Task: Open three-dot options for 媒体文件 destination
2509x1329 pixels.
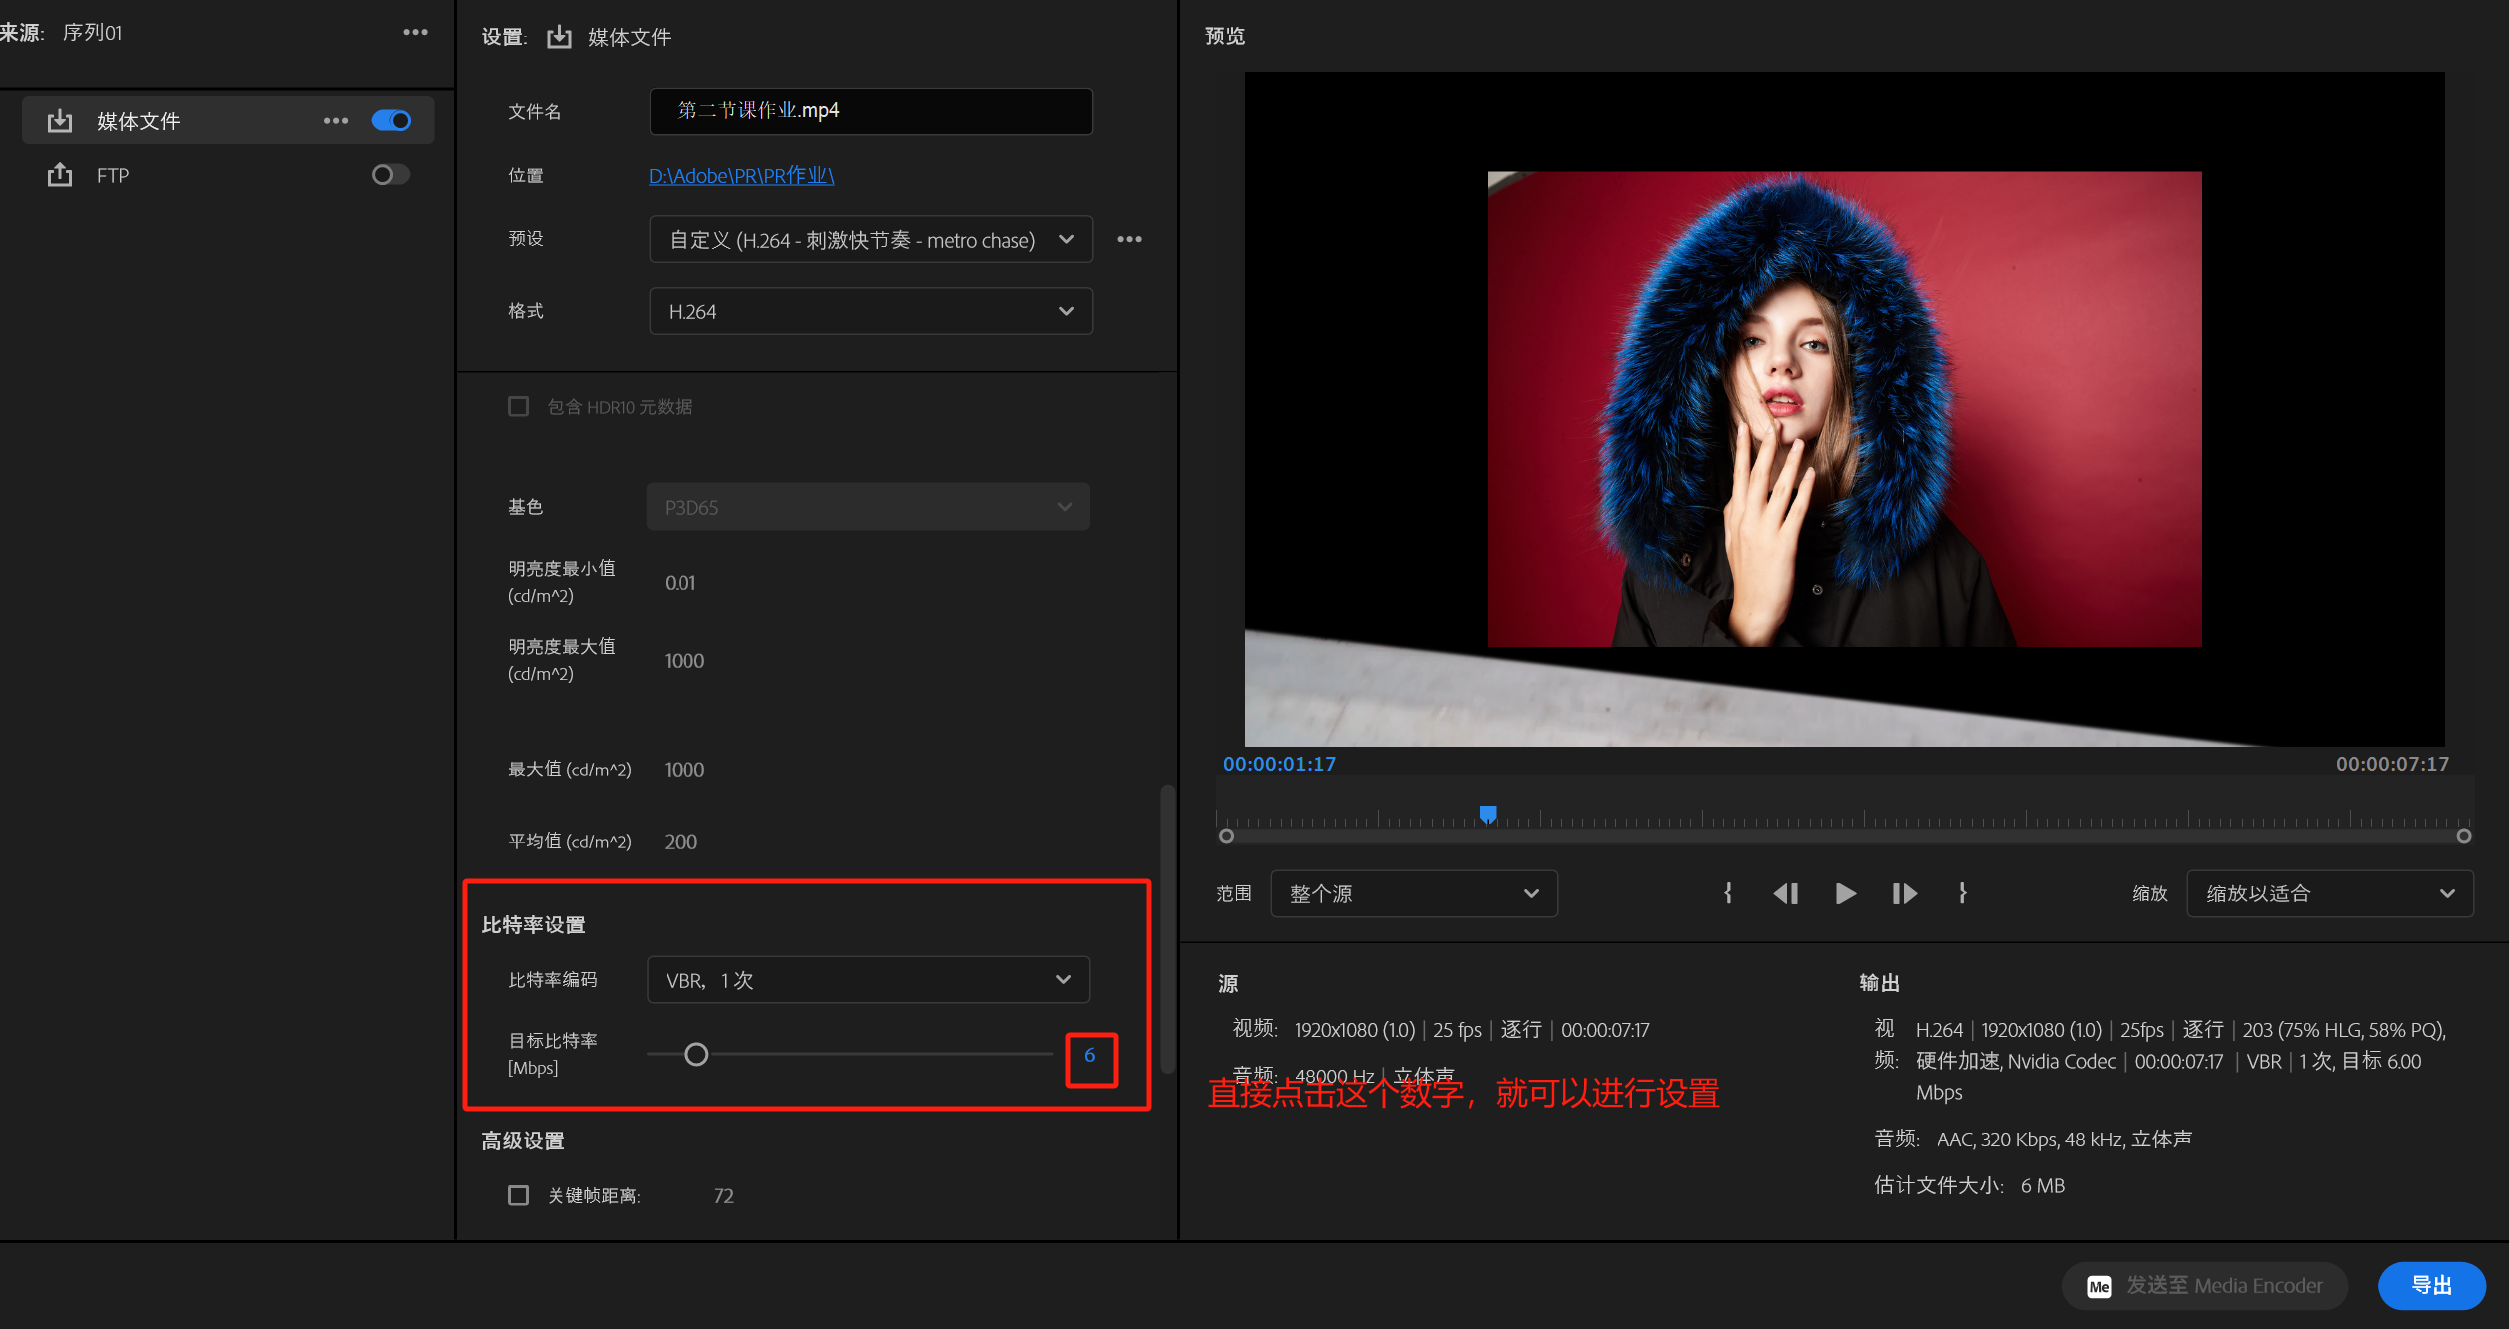Action: point(336,121)
